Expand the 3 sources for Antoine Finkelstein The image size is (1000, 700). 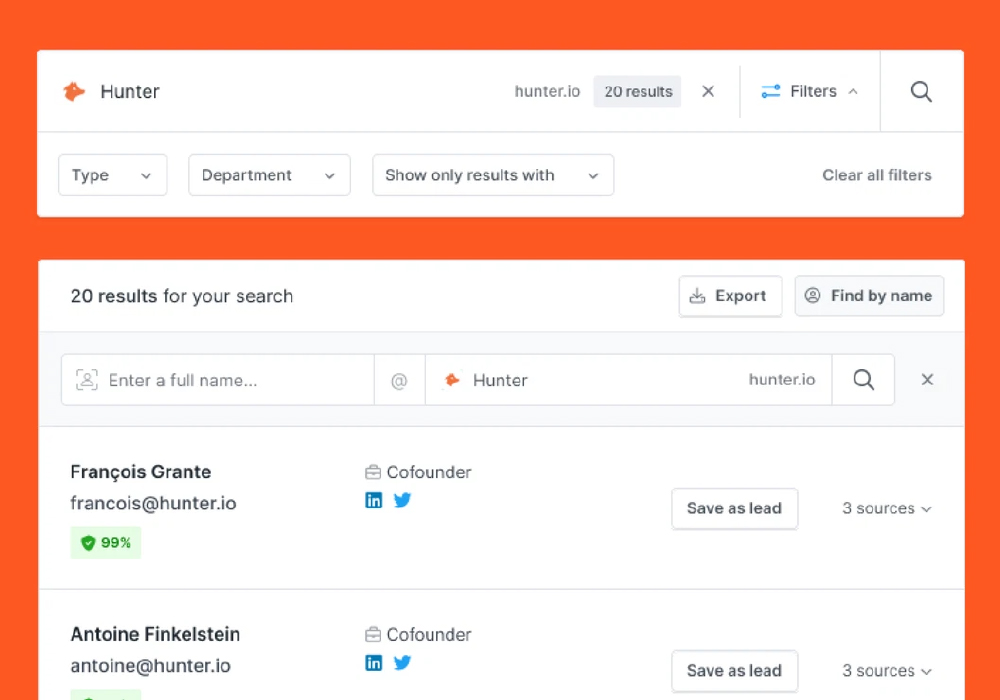pyautogui.click(x=886, y=671)
